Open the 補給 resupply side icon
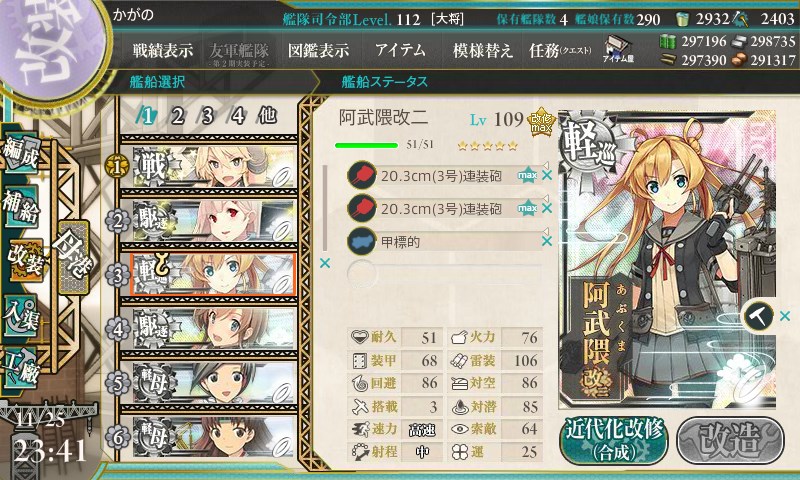Screen dimensions: 800x480 click(x=21, y=206)
